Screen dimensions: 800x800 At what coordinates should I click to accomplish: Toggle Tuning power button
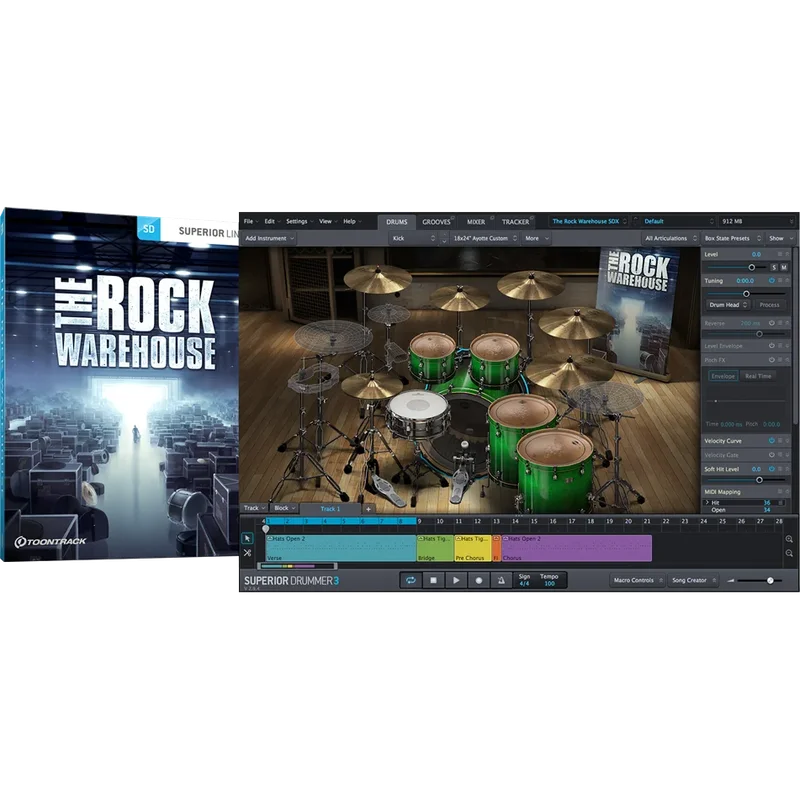(x=771, y=281)
